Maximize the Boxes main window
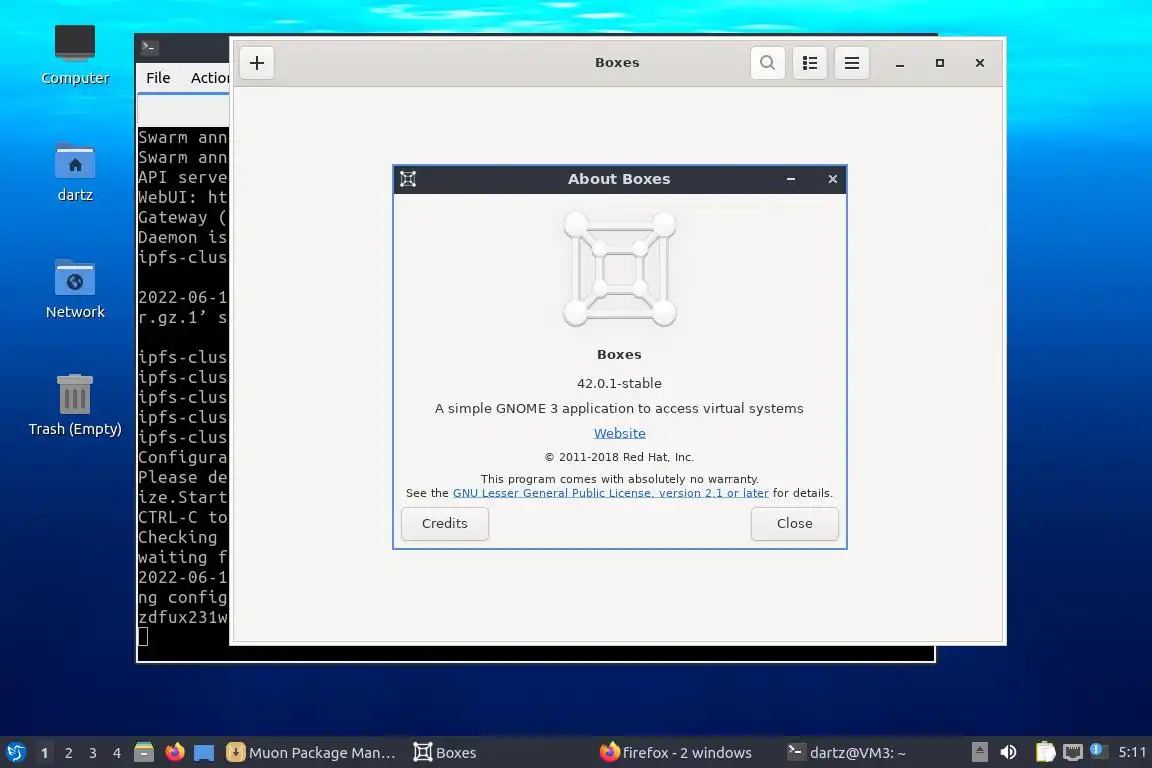The width and height of the screenshot is (1152, 768). tap(940, 63)
